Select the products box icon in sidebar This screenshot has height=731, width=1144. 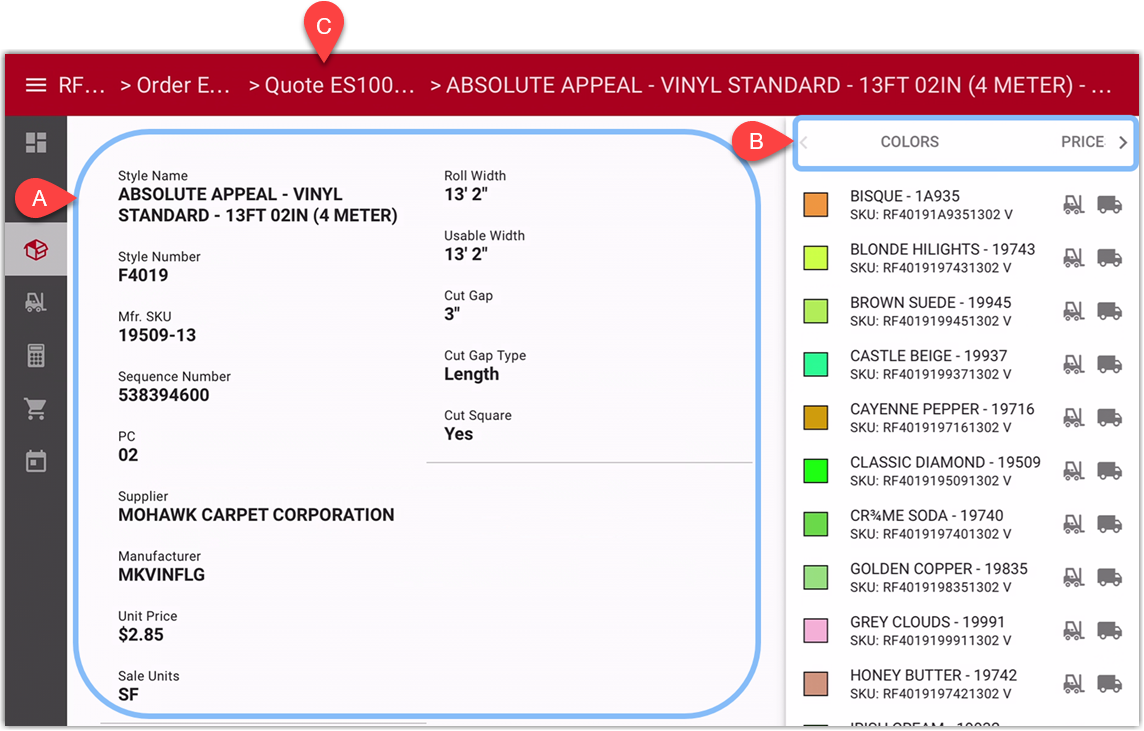[36, 250]
